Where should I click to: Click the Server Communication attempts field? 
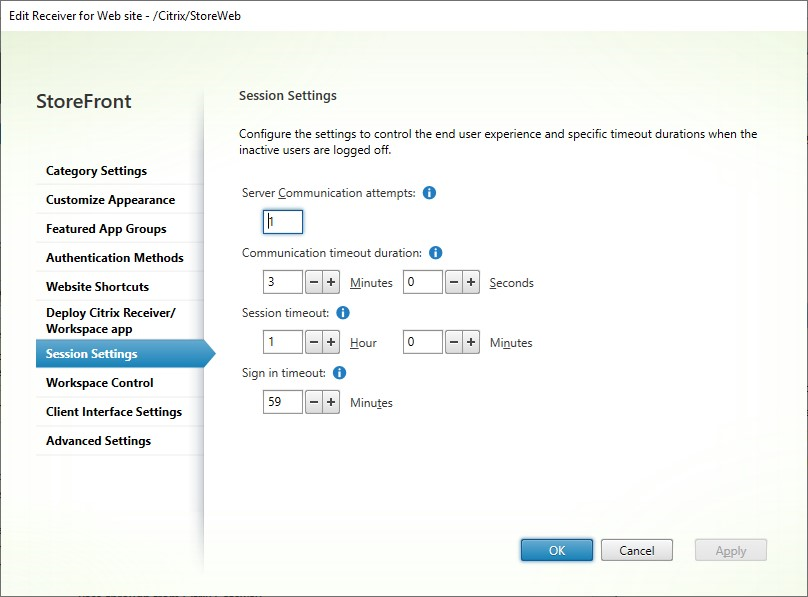coord(283,222)
